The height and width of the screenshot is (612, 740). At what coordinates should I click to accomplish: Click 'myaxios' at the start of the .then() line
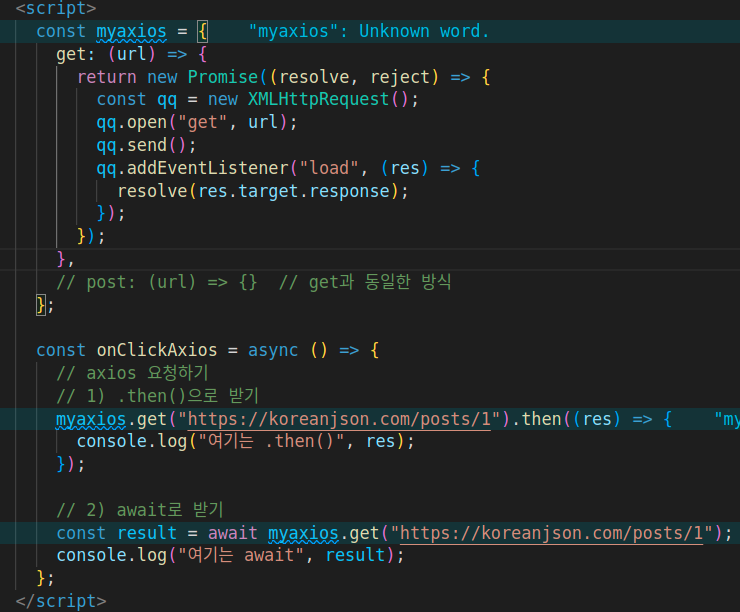91,419
